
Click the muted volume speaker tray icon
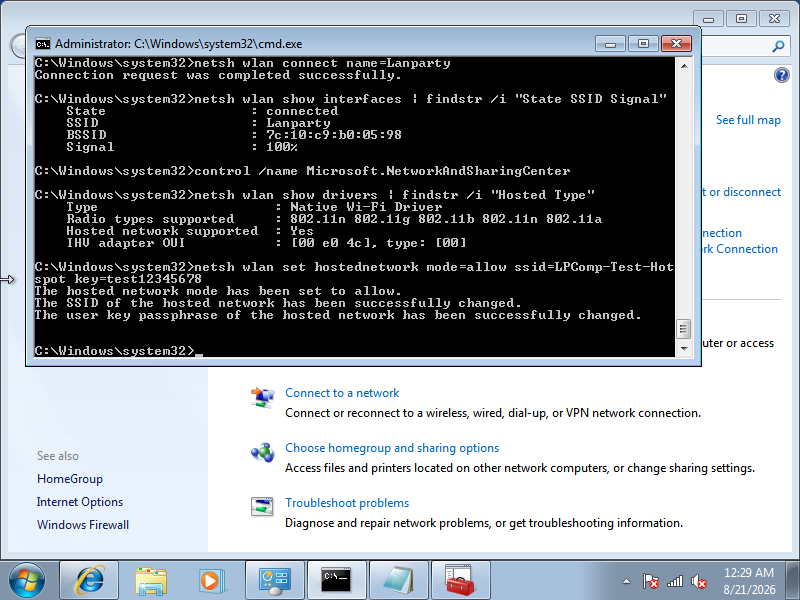tap(698, 581)
